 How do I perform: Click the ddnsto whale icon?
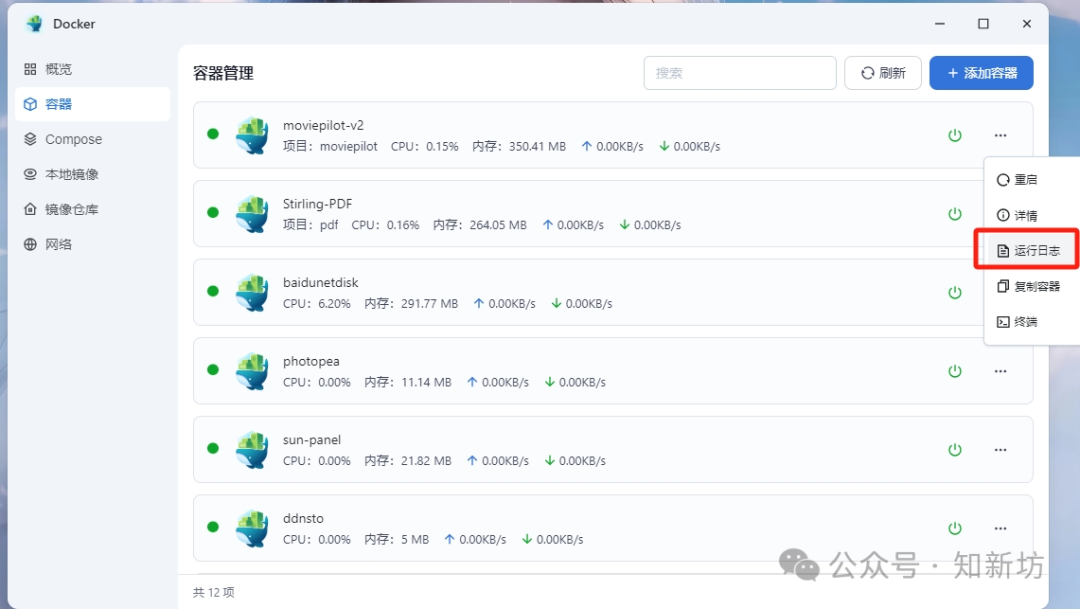pos(252,528)
